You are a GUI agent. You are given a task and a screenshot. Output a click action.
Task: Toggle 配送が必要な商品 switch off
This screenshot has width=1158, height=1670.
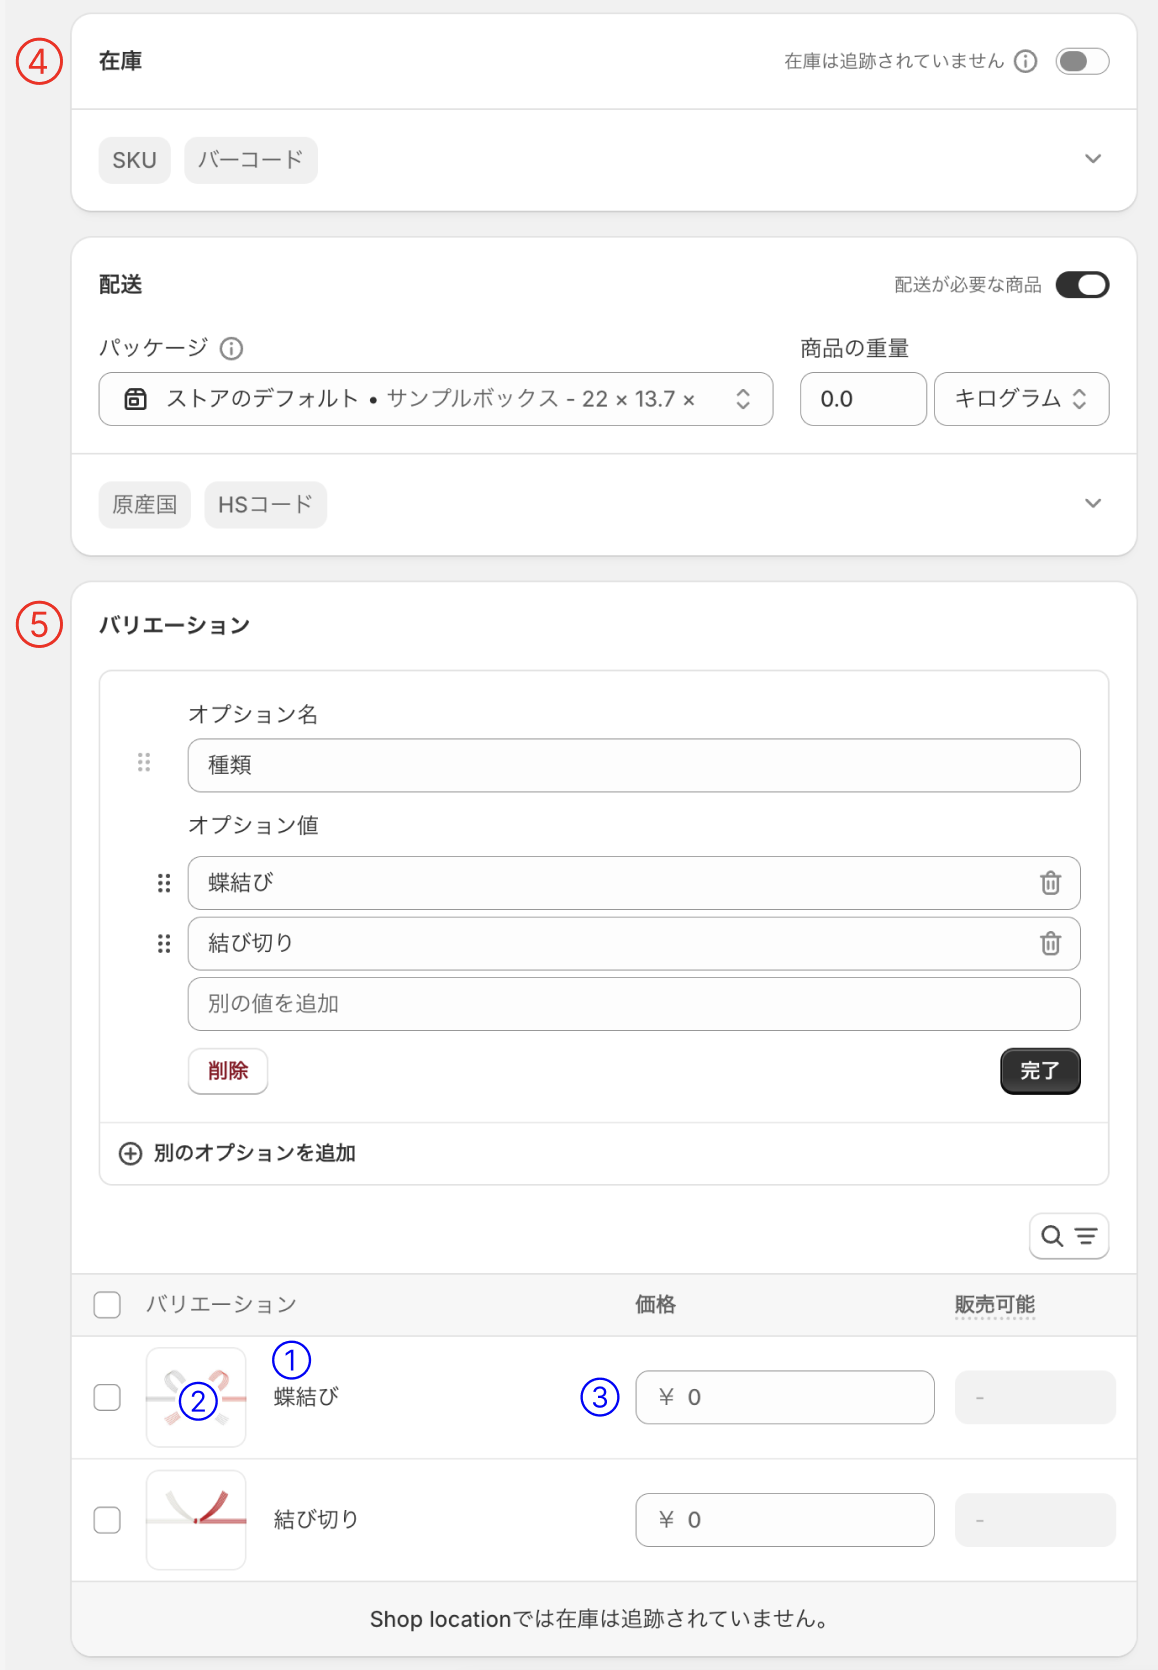(1082, 285)
